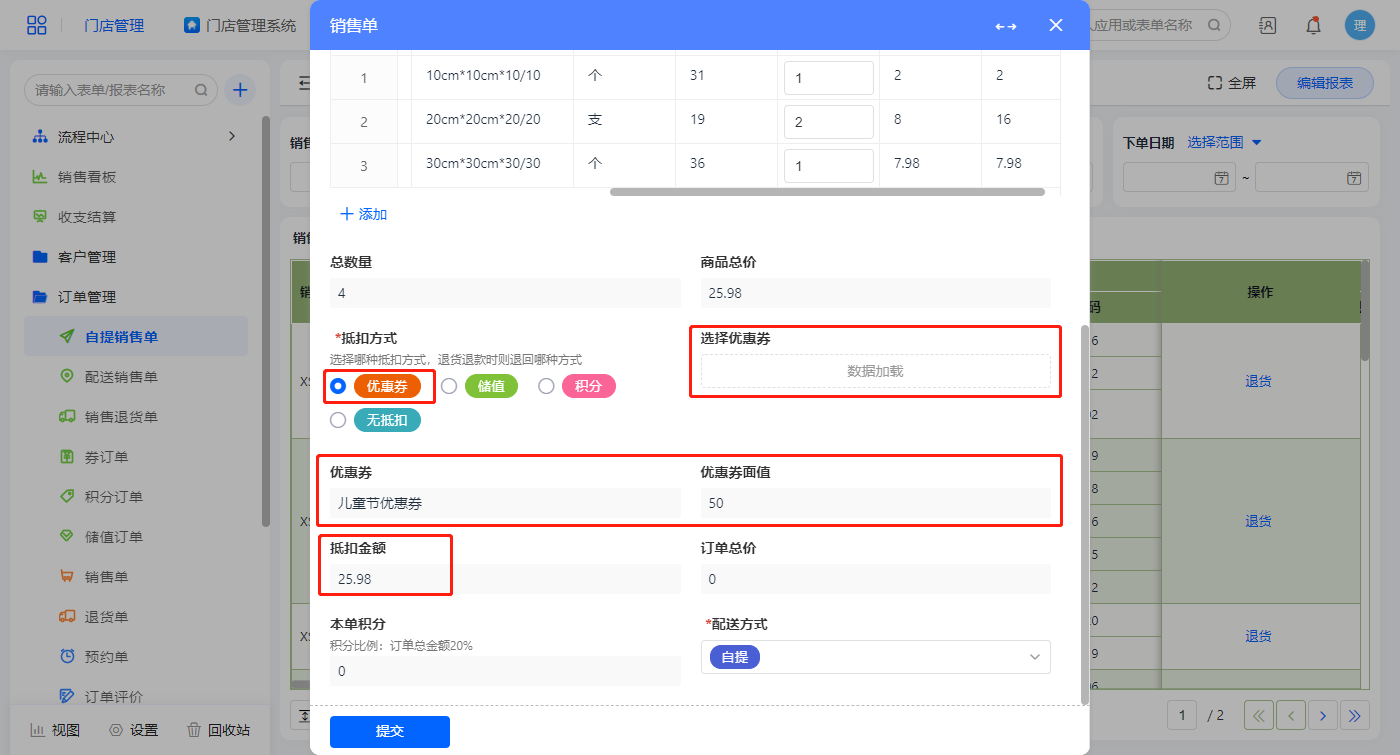Click the 添加 add row link

(364, 214)
